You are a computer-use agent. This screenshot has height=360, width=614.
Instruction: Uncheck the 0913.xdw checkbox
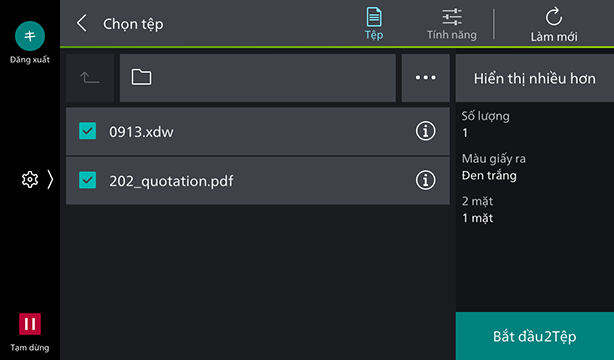pos(87,131)
